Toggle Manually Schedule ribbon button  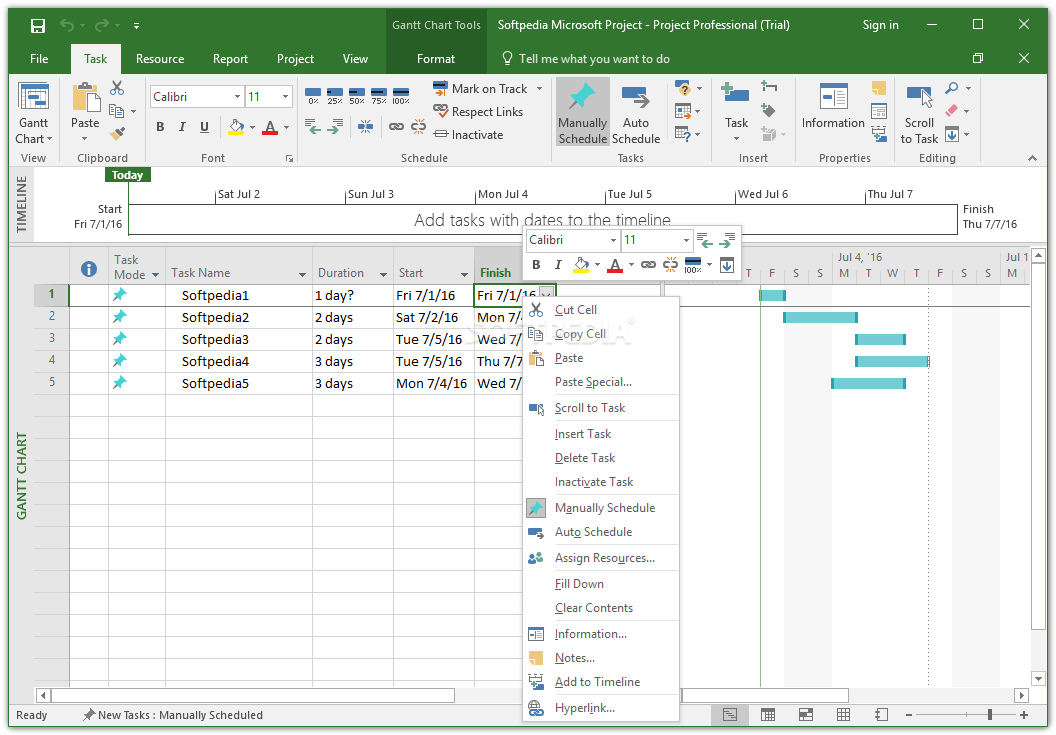point(583,113)
